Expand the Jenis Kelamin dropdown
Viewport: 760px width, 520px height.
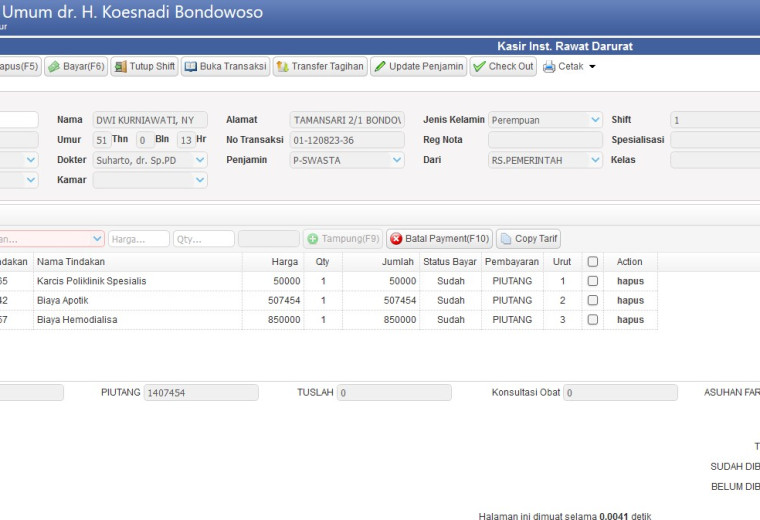pyautogui.click(x=595, y=120)
